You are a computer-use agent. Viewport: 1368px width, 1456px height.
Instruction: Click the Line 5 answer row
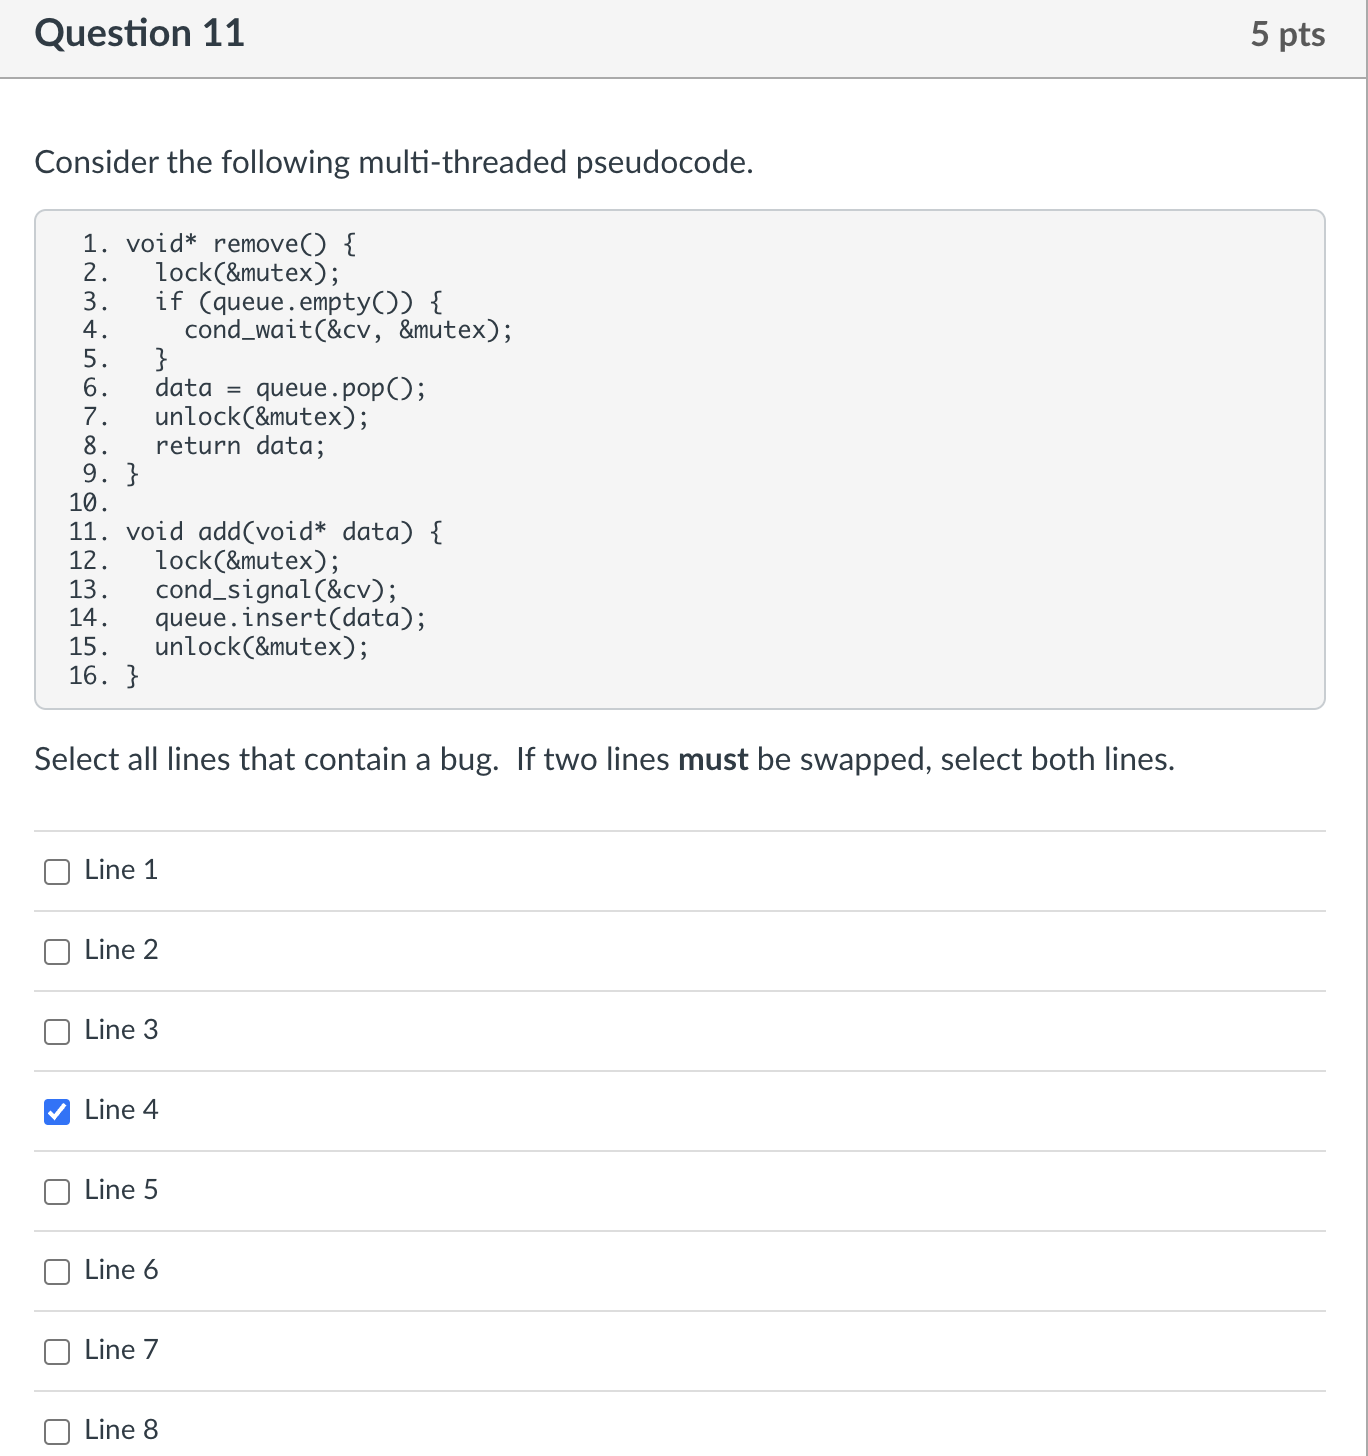[400, 1191]
